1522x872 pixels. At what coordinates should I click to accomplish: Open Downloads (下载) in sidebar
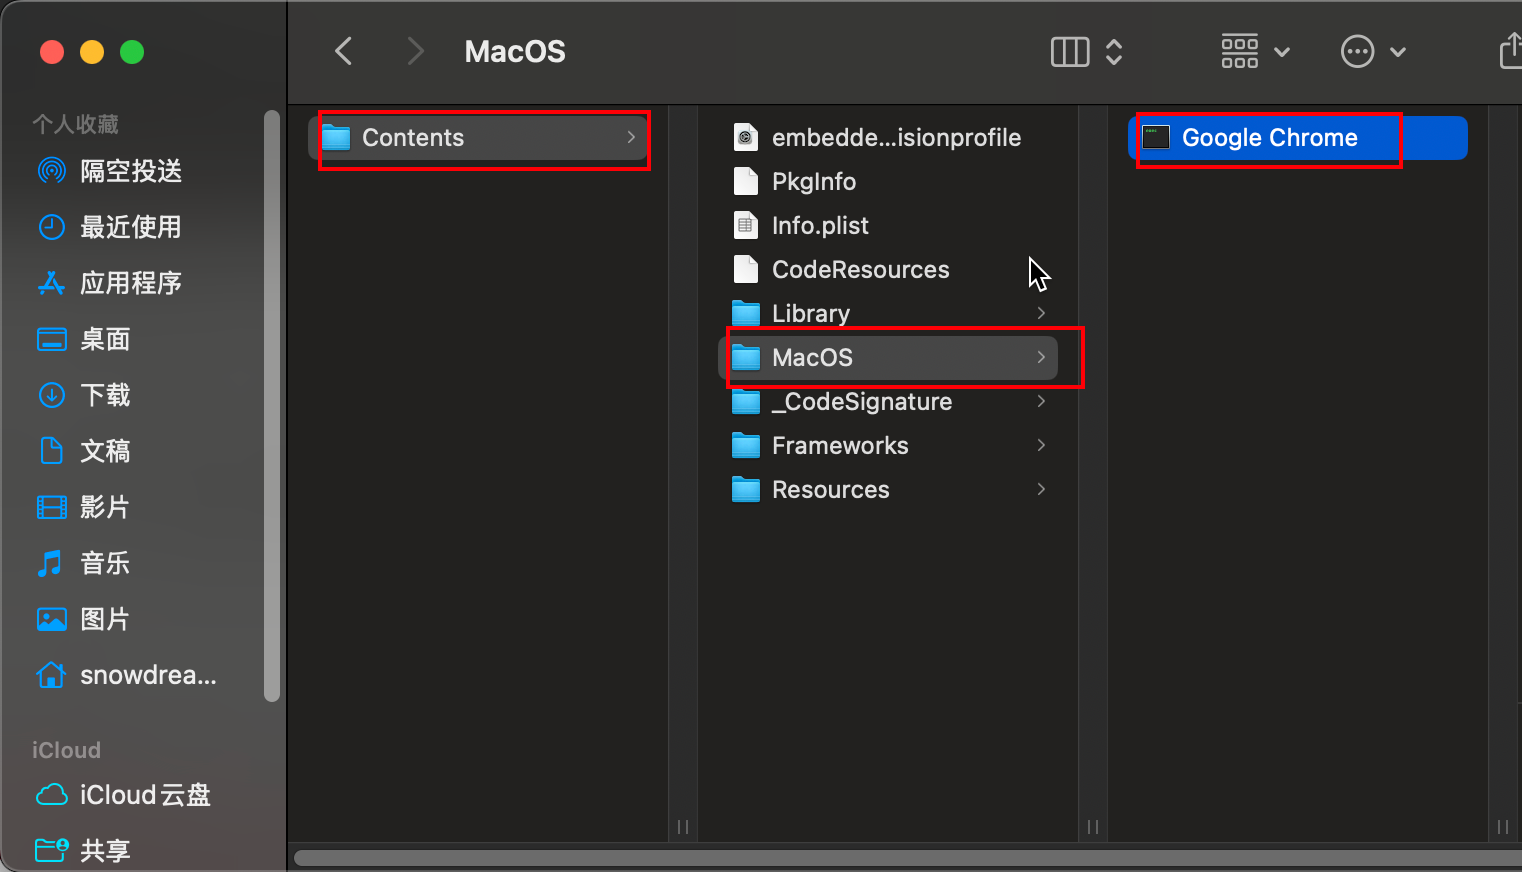(104, 395)
